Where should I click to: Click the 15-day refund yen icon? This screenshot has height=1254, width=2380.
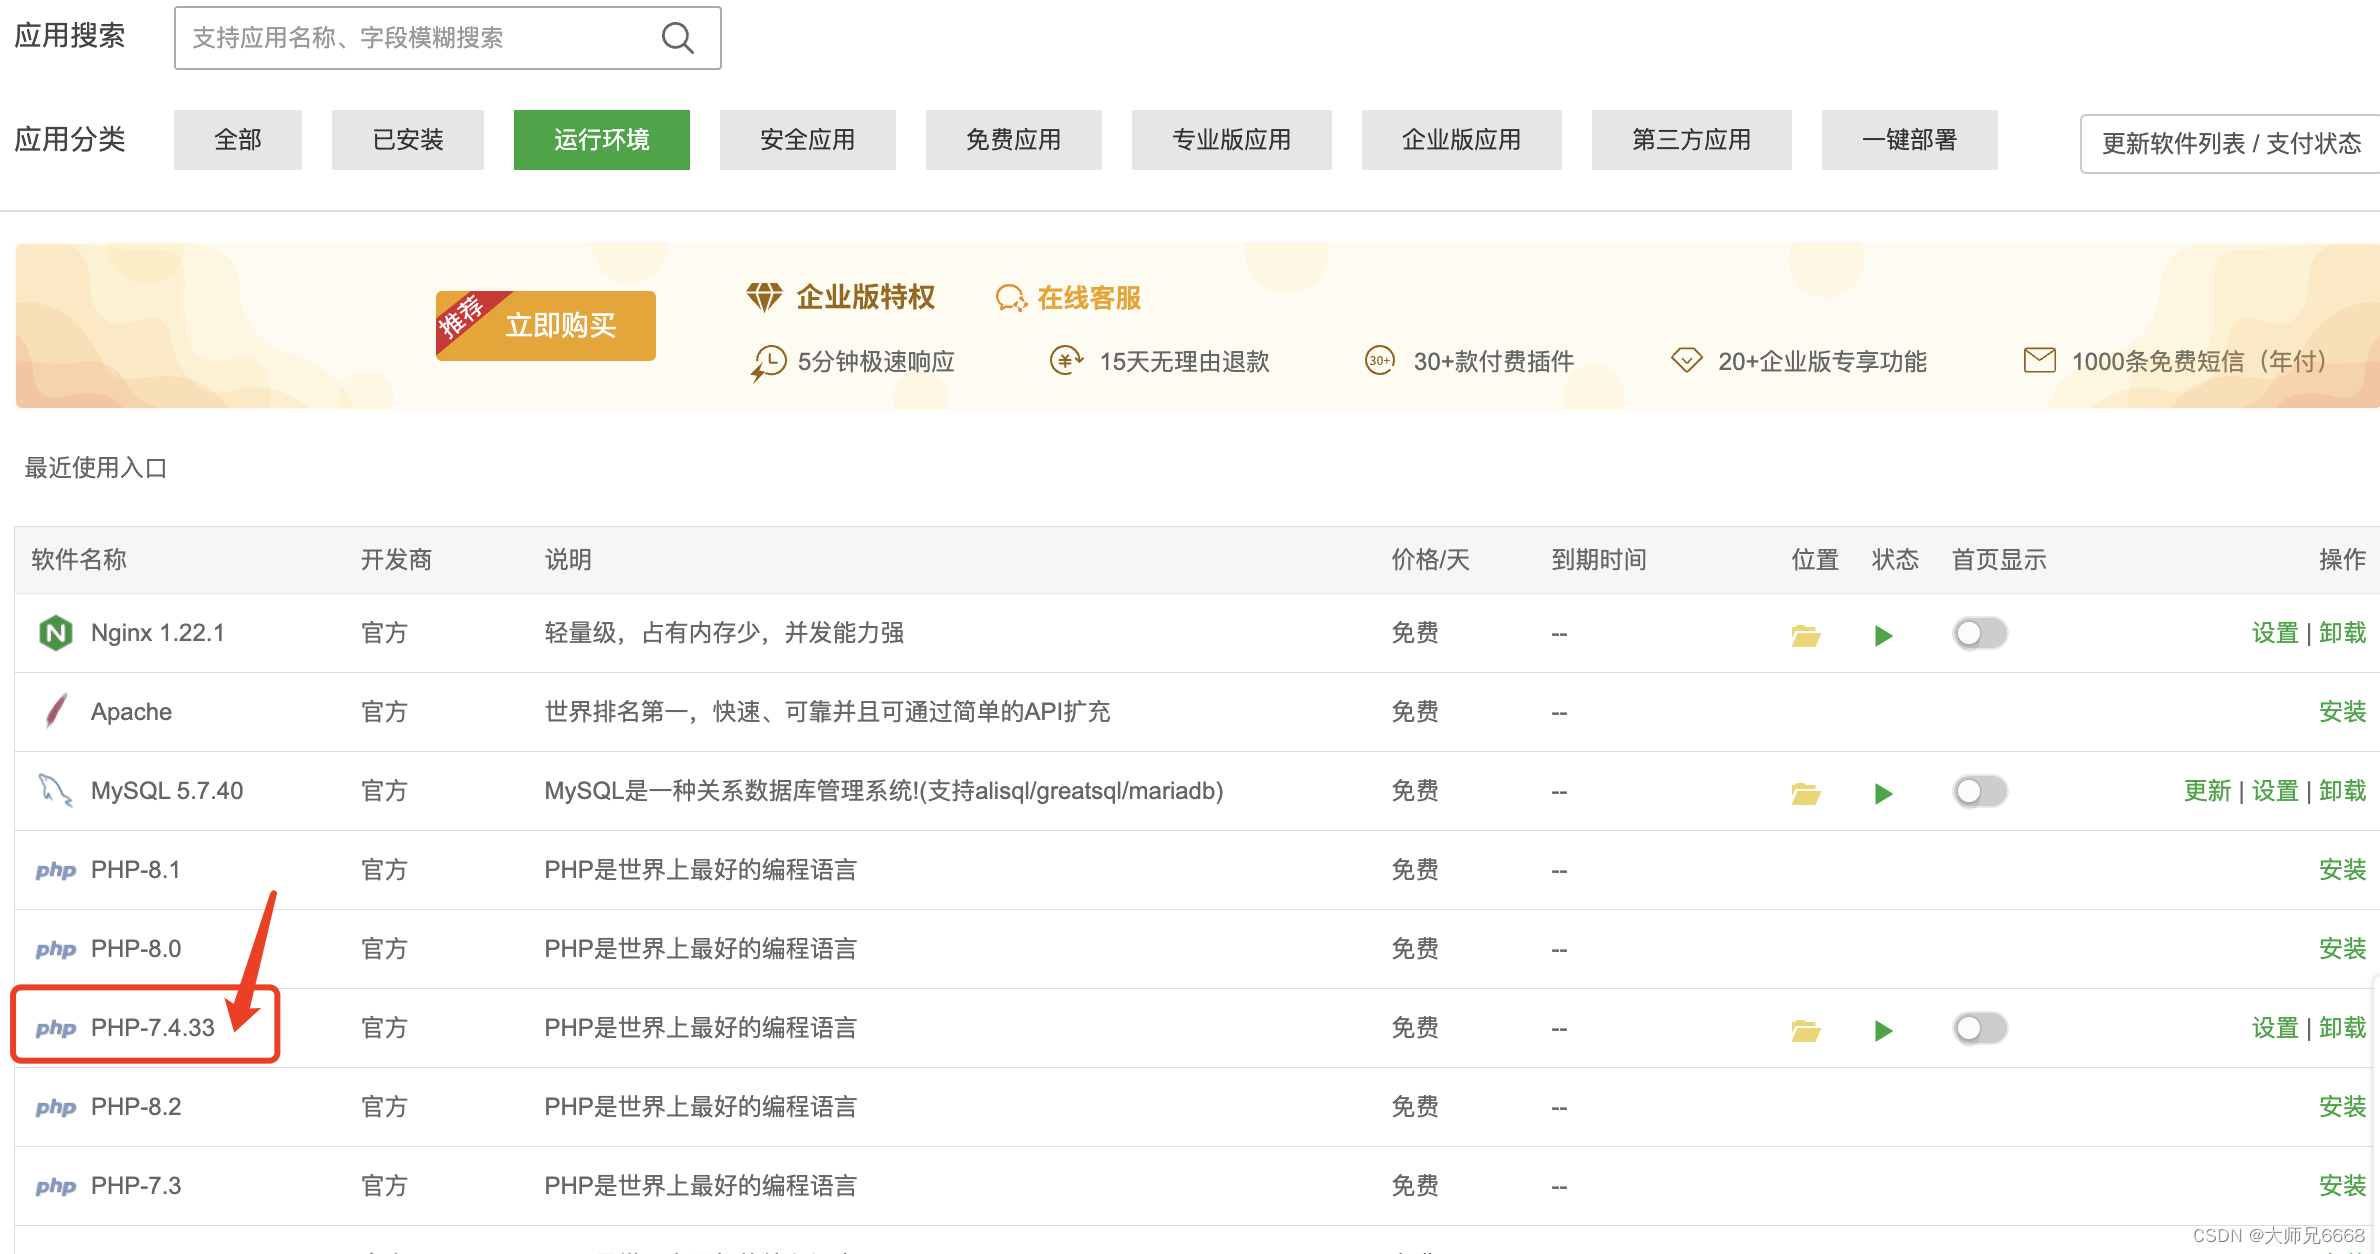click(1066, 360)
